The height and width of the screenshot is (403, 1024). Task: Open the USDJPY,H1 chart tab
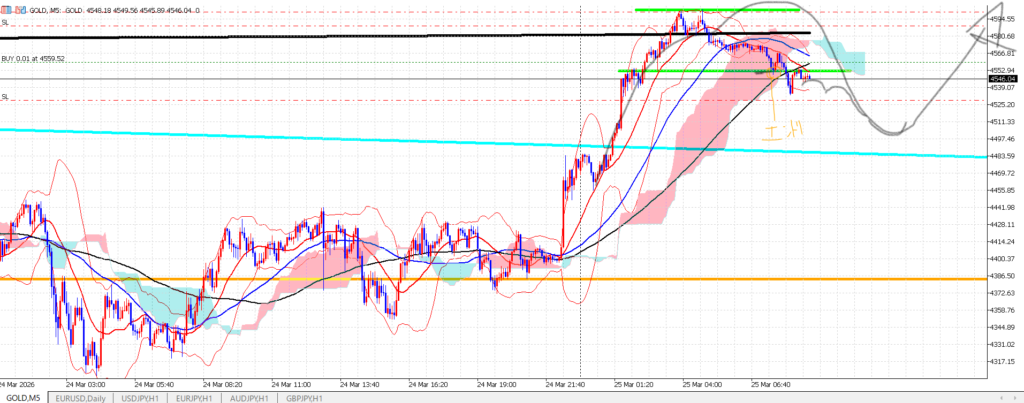click(x=140, y=397)
